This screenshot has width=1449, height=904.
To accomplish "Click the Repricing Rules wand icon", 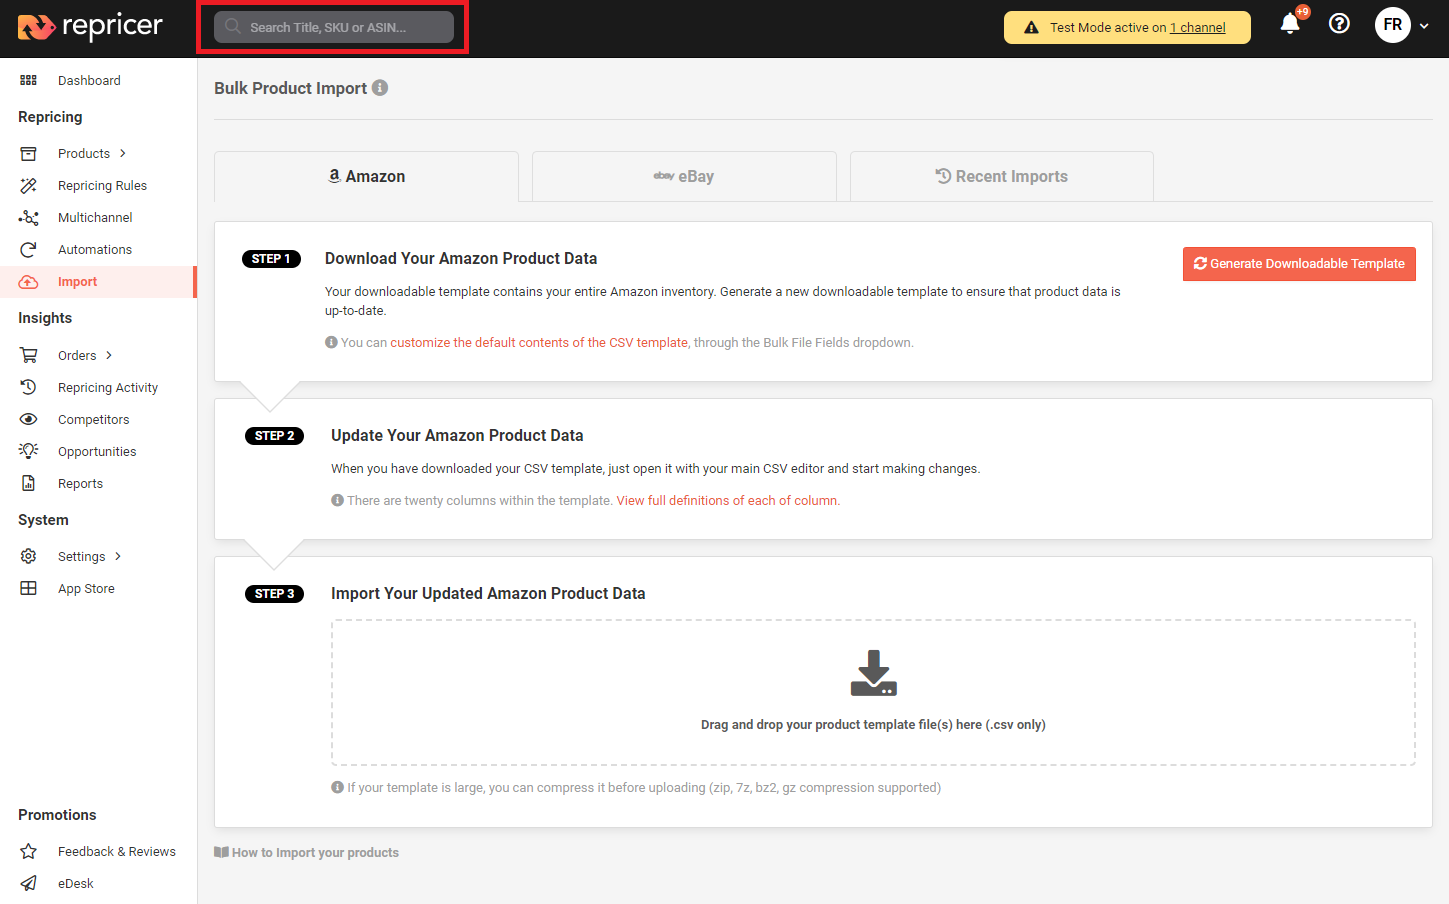I will click(x=28, y=185).
